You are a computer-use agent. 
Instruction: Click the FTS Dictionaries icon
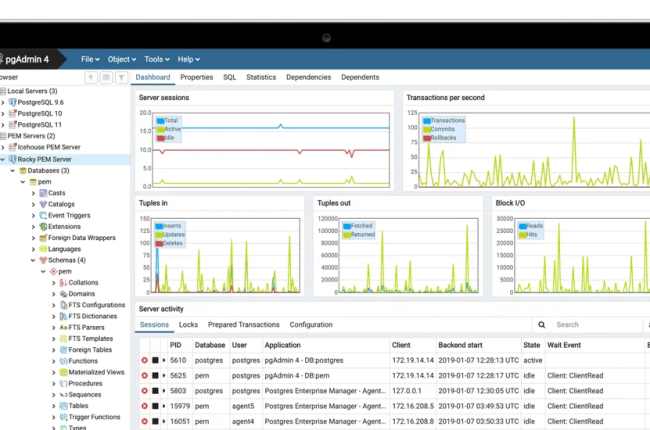[x=63, y=316]
